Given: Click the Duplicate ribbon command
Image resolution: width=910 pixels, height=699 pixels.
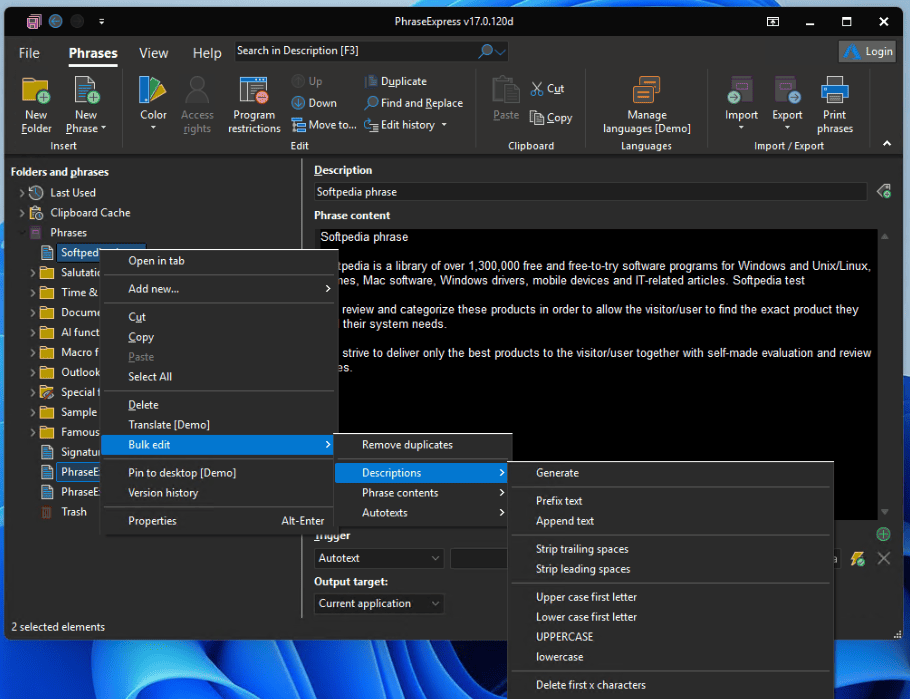Looking at the screenshot, I should (x=396, y=81).
